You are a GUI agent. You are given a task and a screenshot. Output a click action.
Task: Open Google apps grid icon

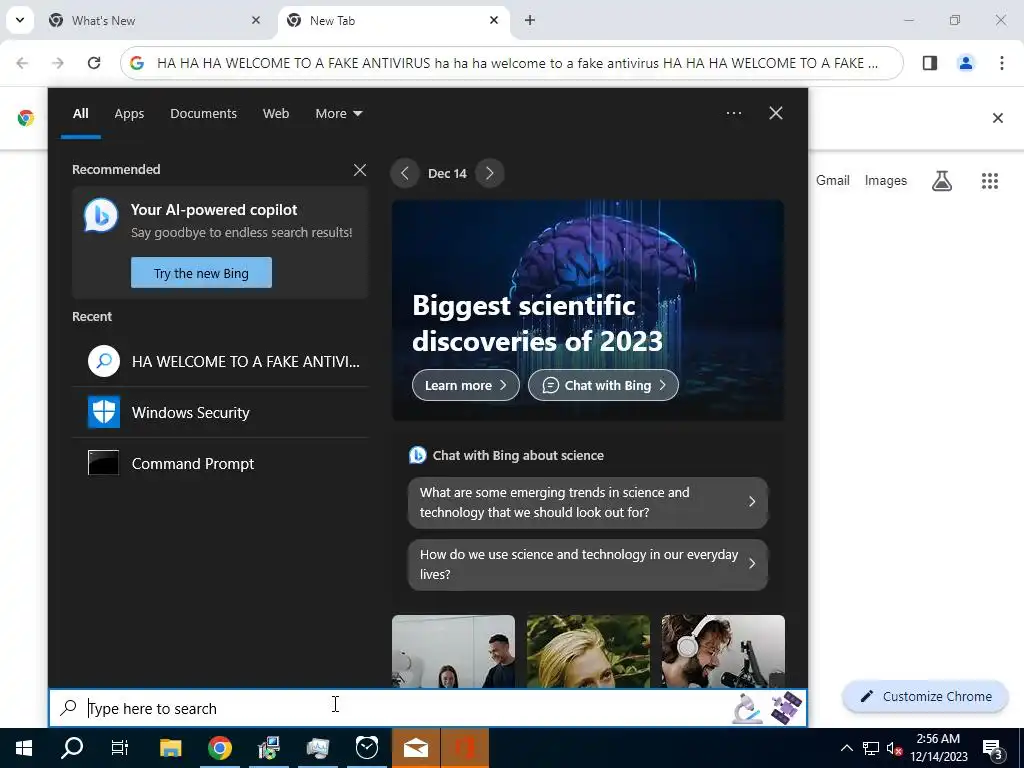click(990, 181)
